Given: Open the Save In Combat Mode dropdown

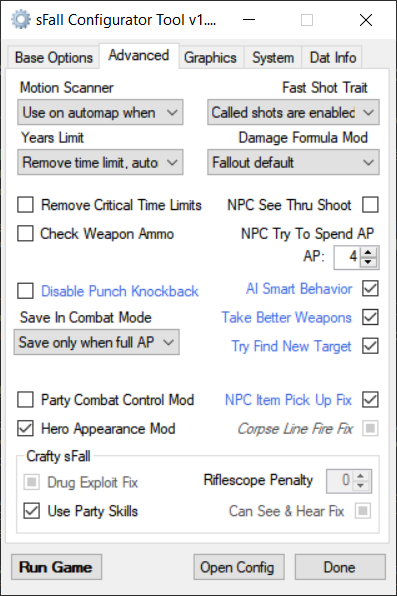Looking at the screenshot, I should pos(97,342).
